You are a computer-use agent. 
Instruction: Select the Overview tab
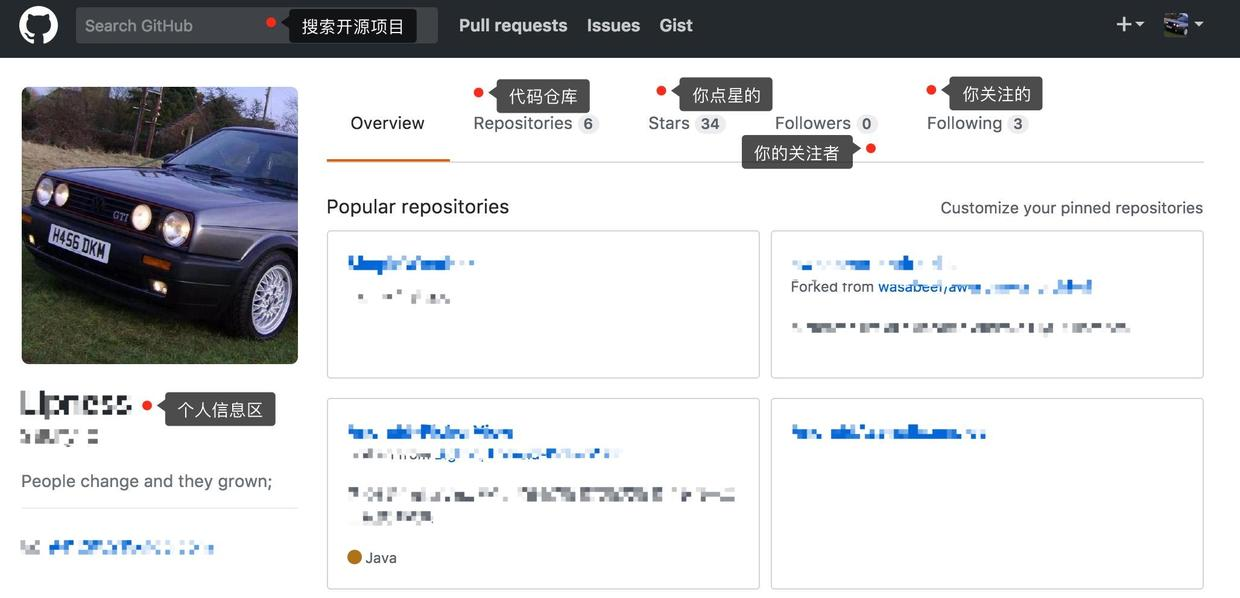pos(387,122)
